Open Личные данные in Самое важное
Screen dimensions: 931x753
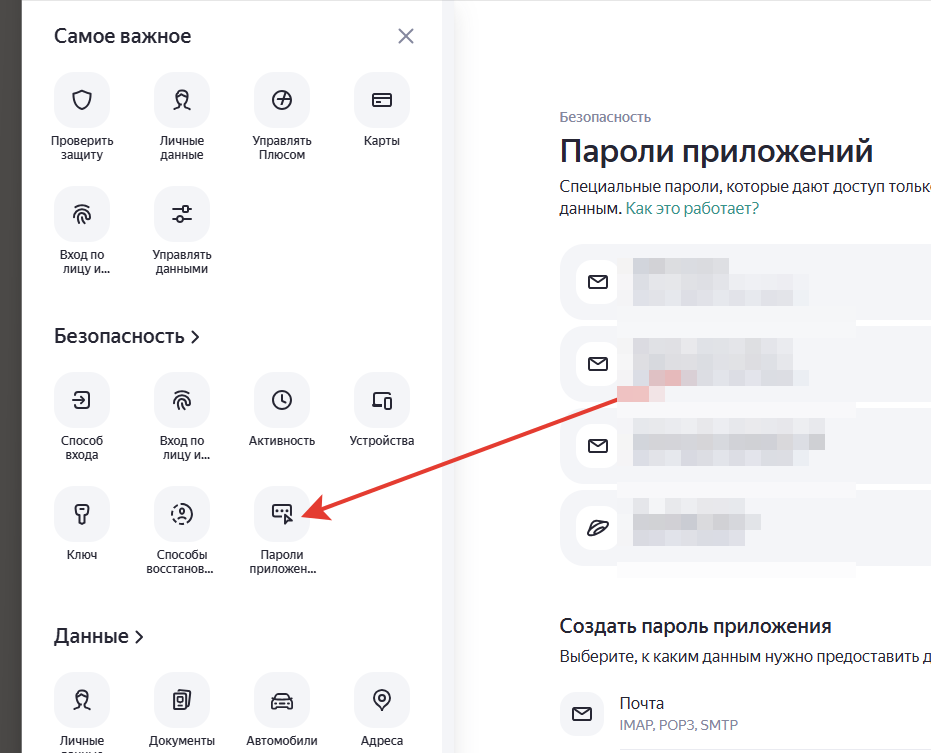click(x=181, y=100)
